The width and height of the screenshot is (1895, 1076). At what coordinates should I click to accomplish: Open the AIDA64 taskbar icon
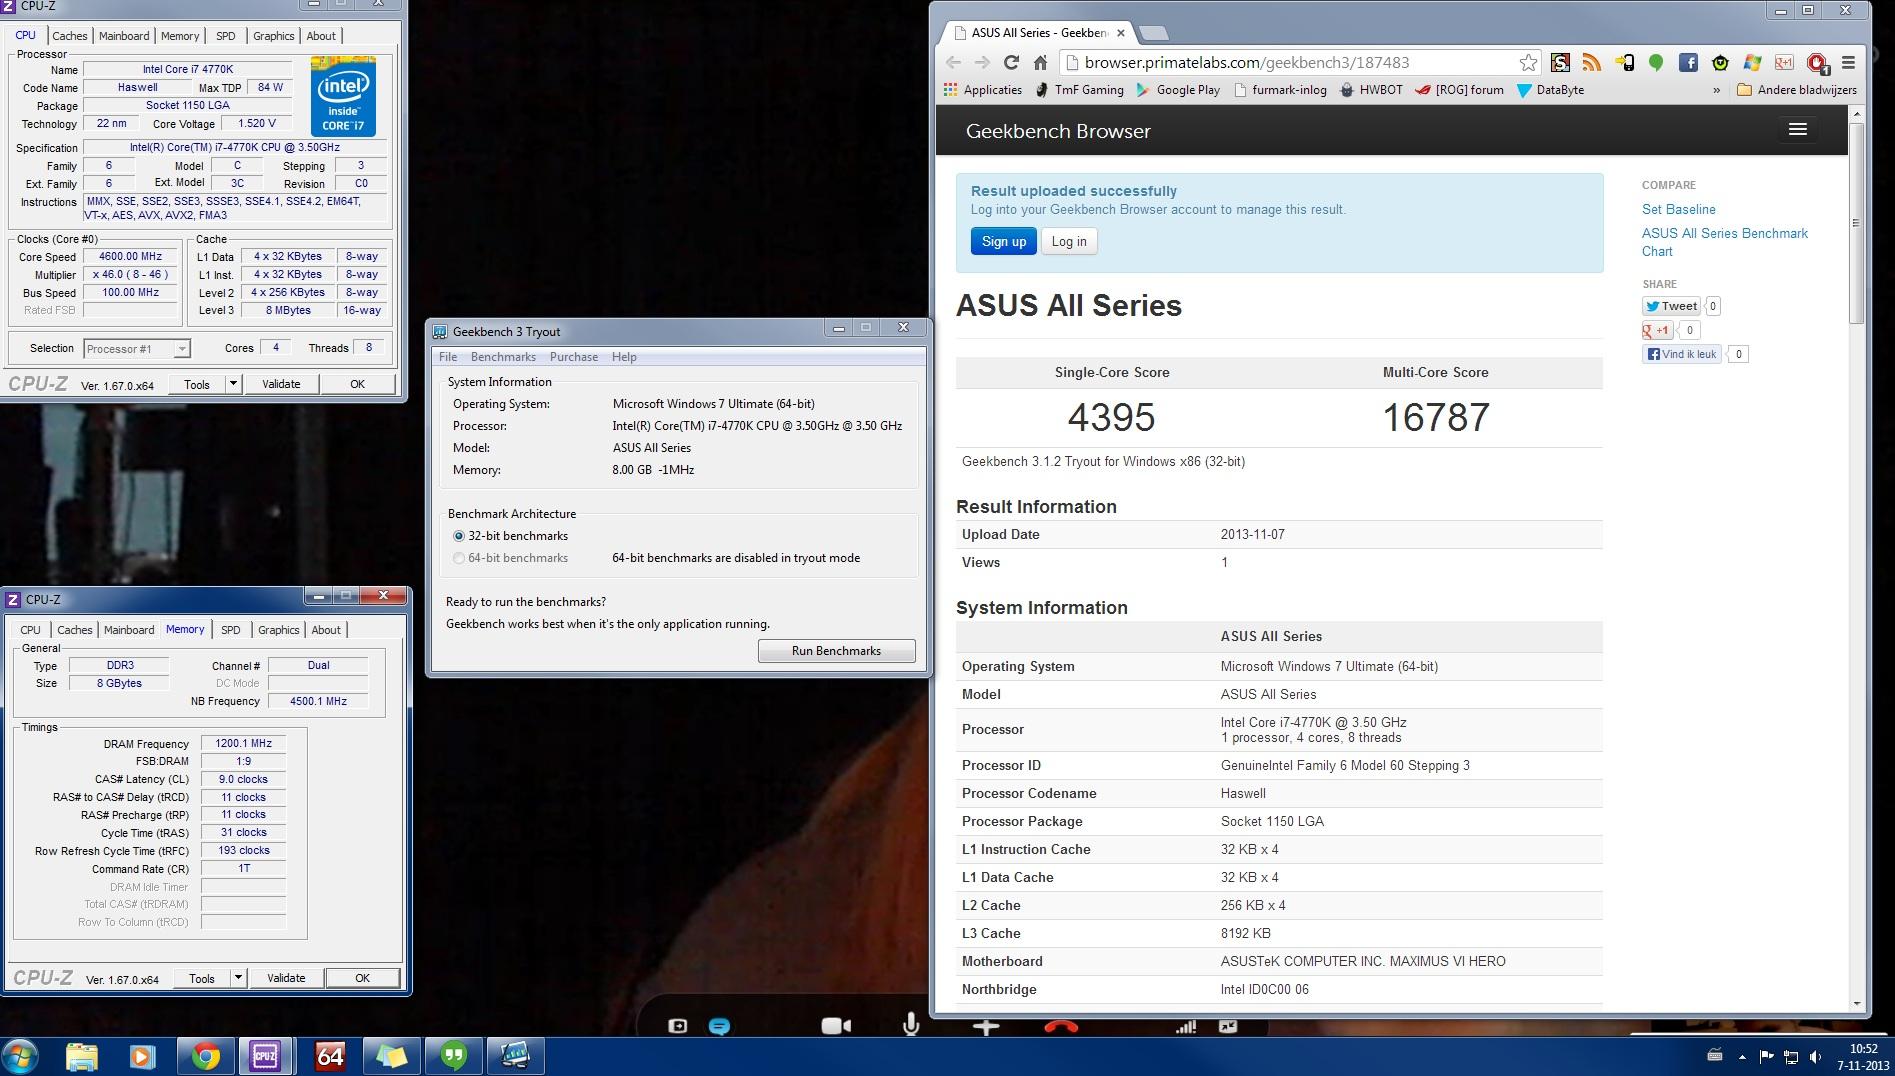[x=329, y=1056]
